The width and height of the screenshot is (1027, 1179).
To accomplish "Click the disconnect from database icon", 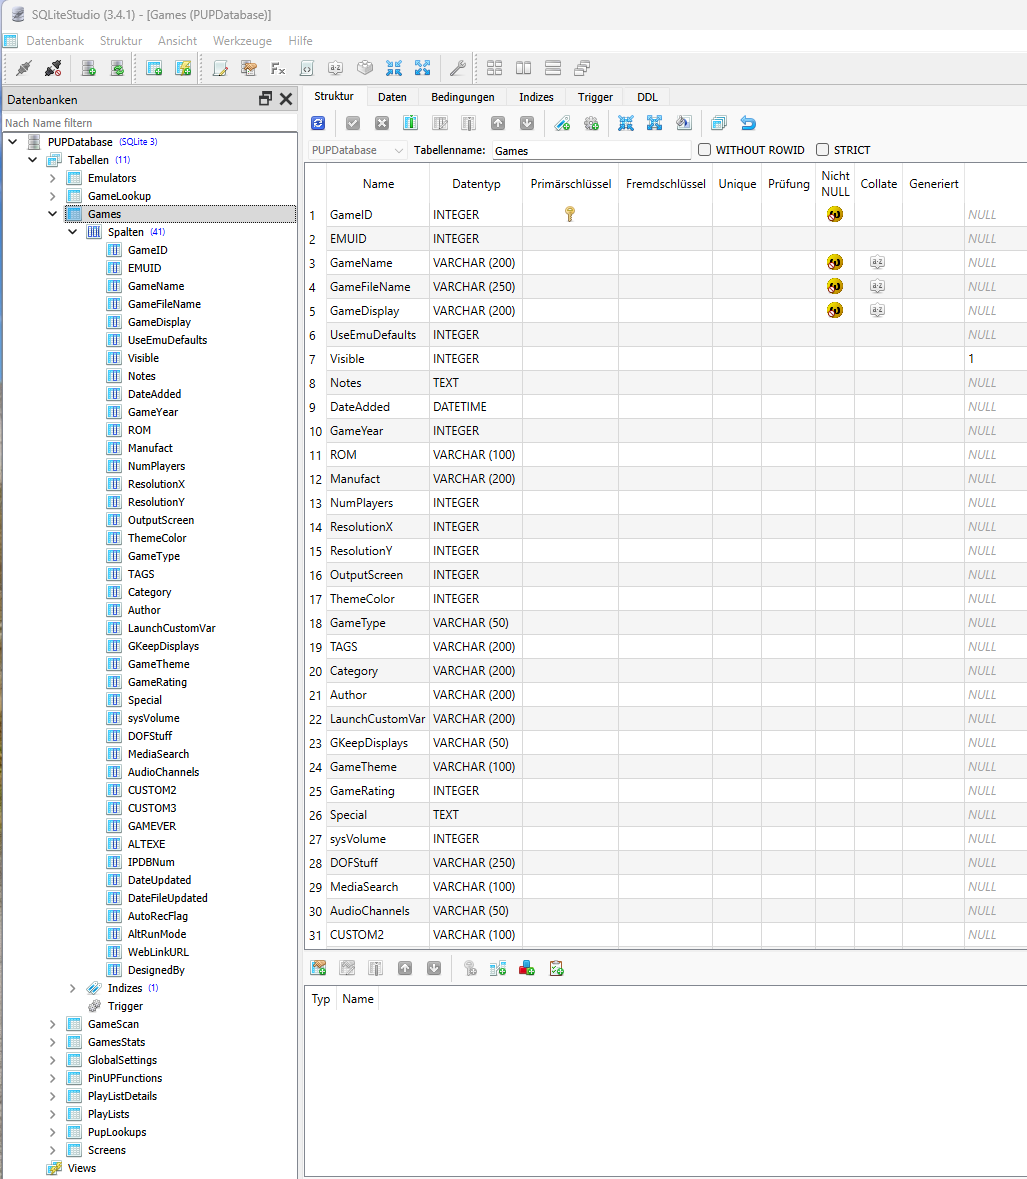I will (53, 68).
